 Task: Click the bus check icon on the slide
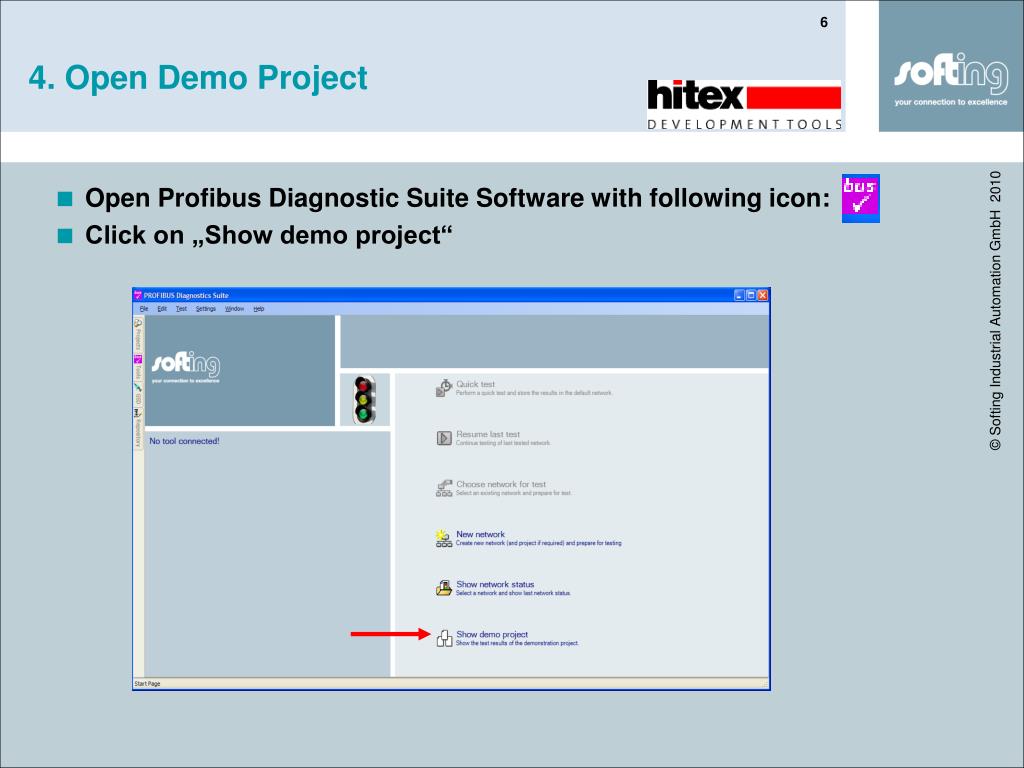click(x=861, y=199)
